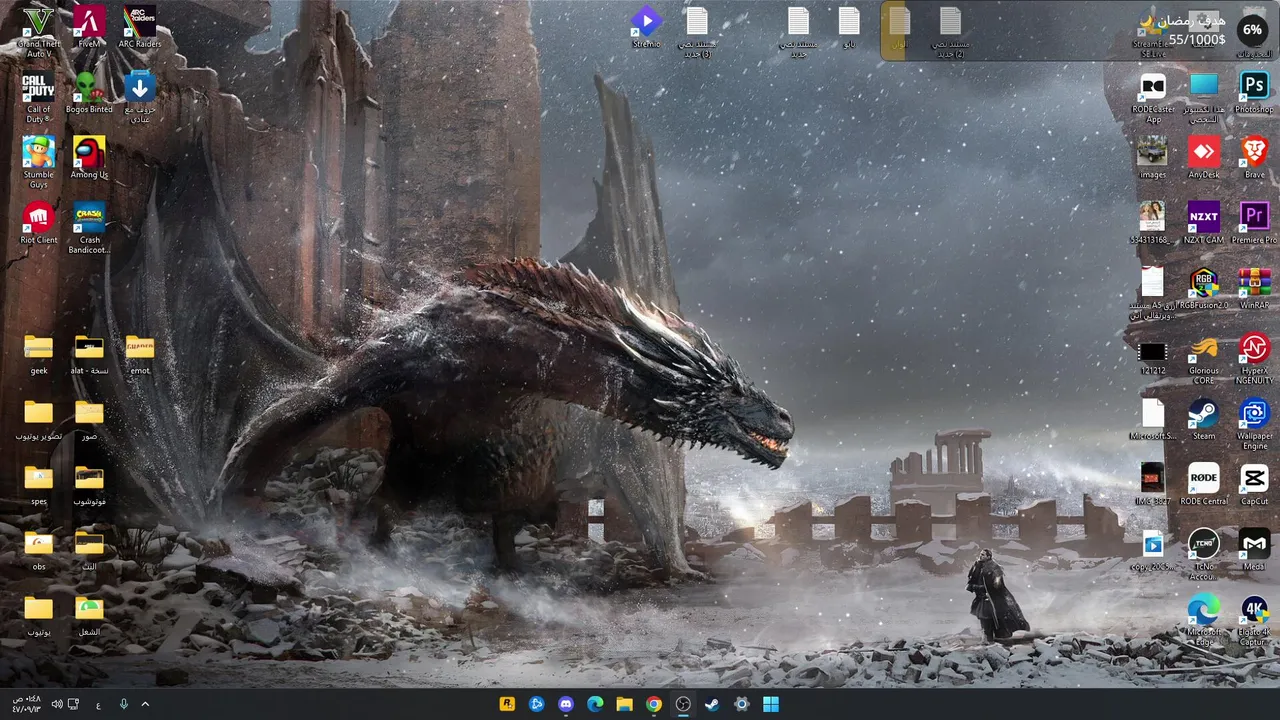This screenshot has height=720, width=1280.
Task: Open the Among Us shortcut
Action: tap(89, 158)
